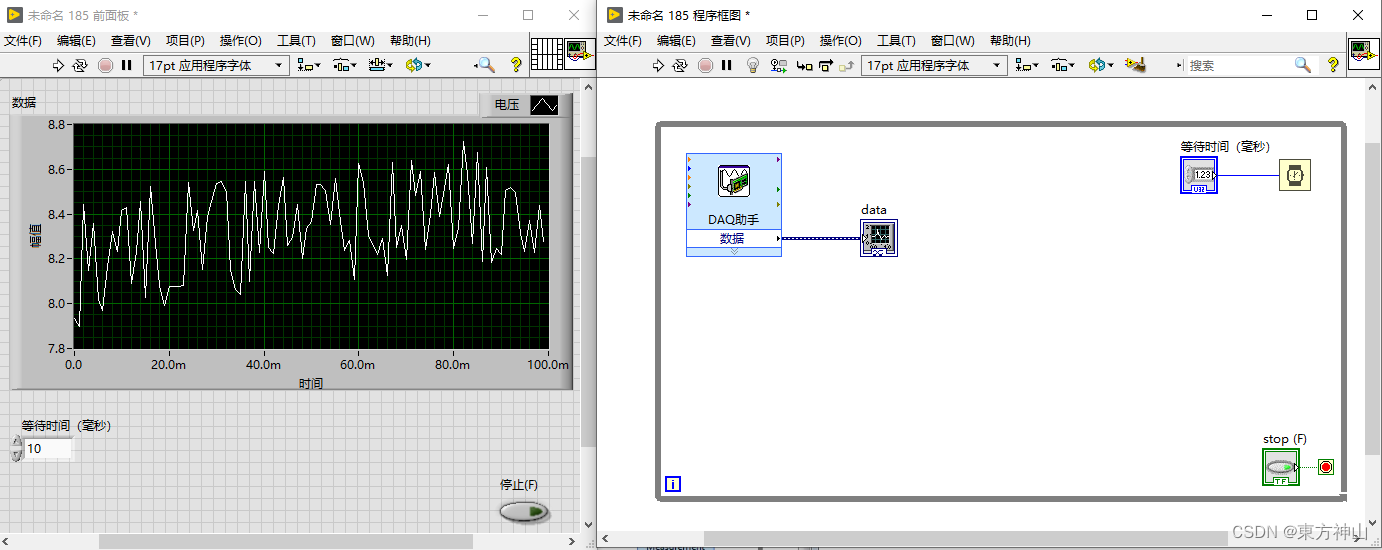Click the 数据 graph label

24,102
